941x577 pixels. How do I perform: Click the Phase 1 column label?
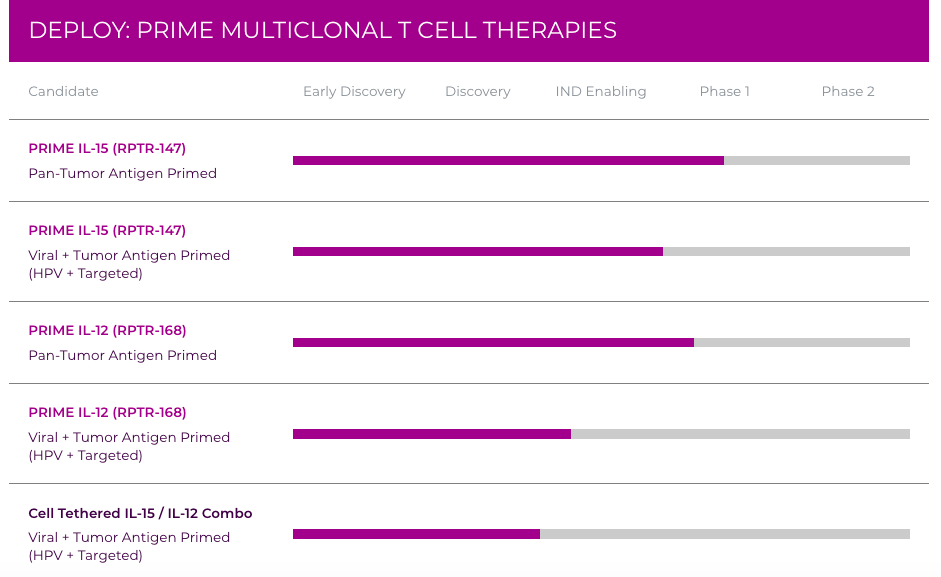pyautogui.click(x=724, y=91)
